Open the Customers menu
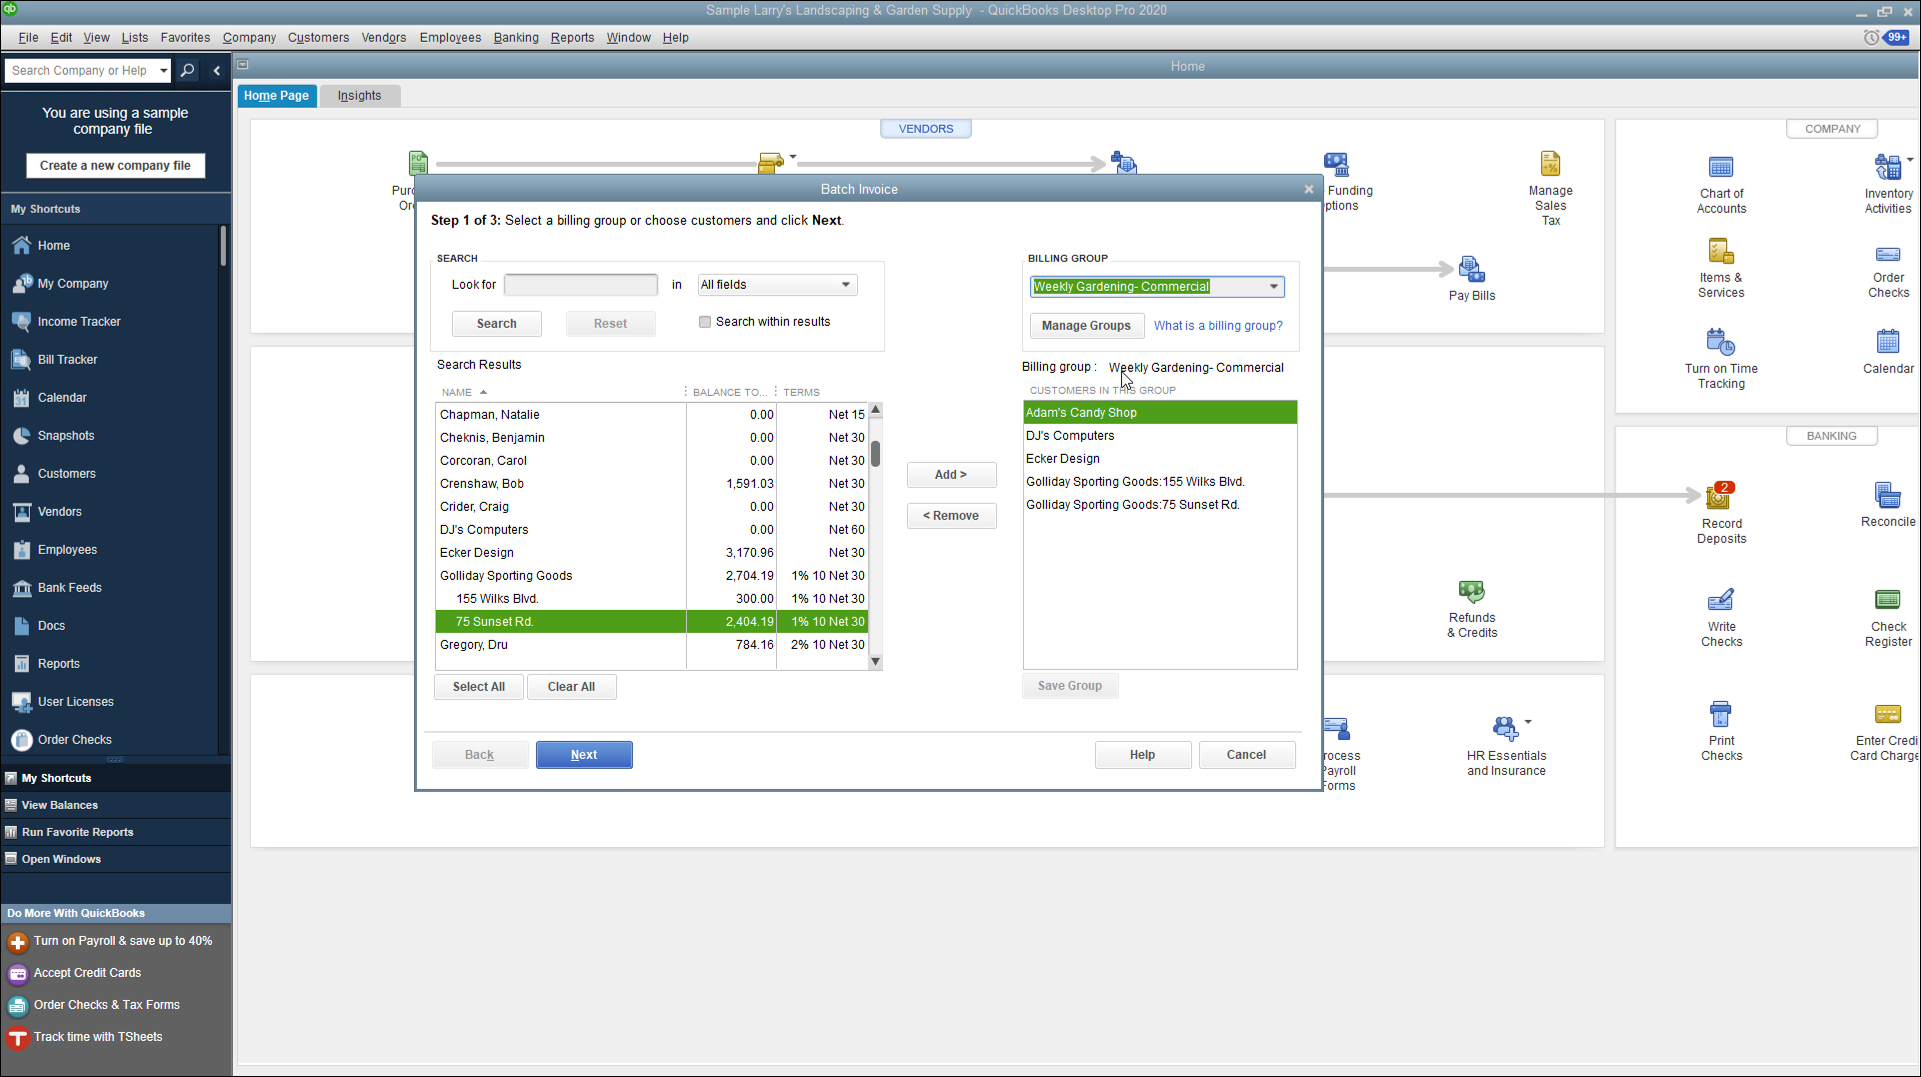 click(x=318, y=38)
